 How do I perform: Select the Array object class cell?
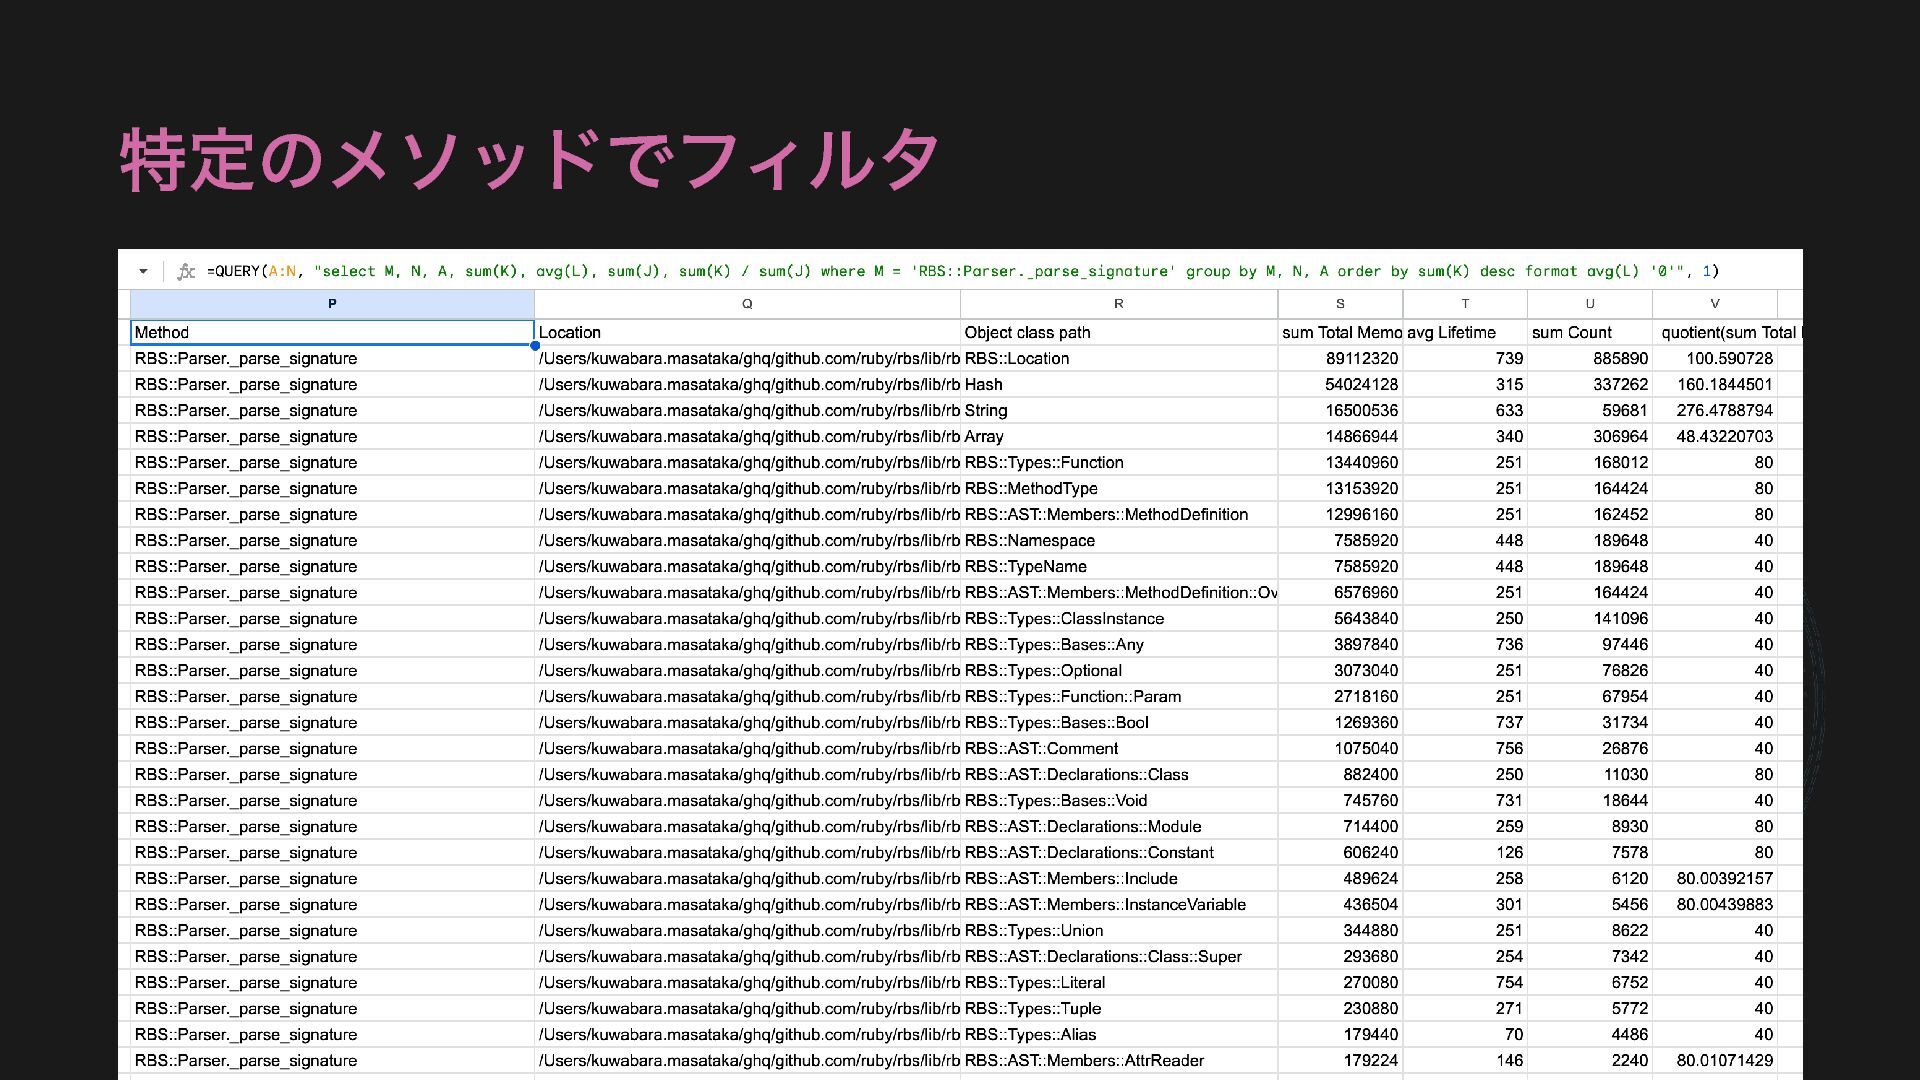[x=1118, y=437]
